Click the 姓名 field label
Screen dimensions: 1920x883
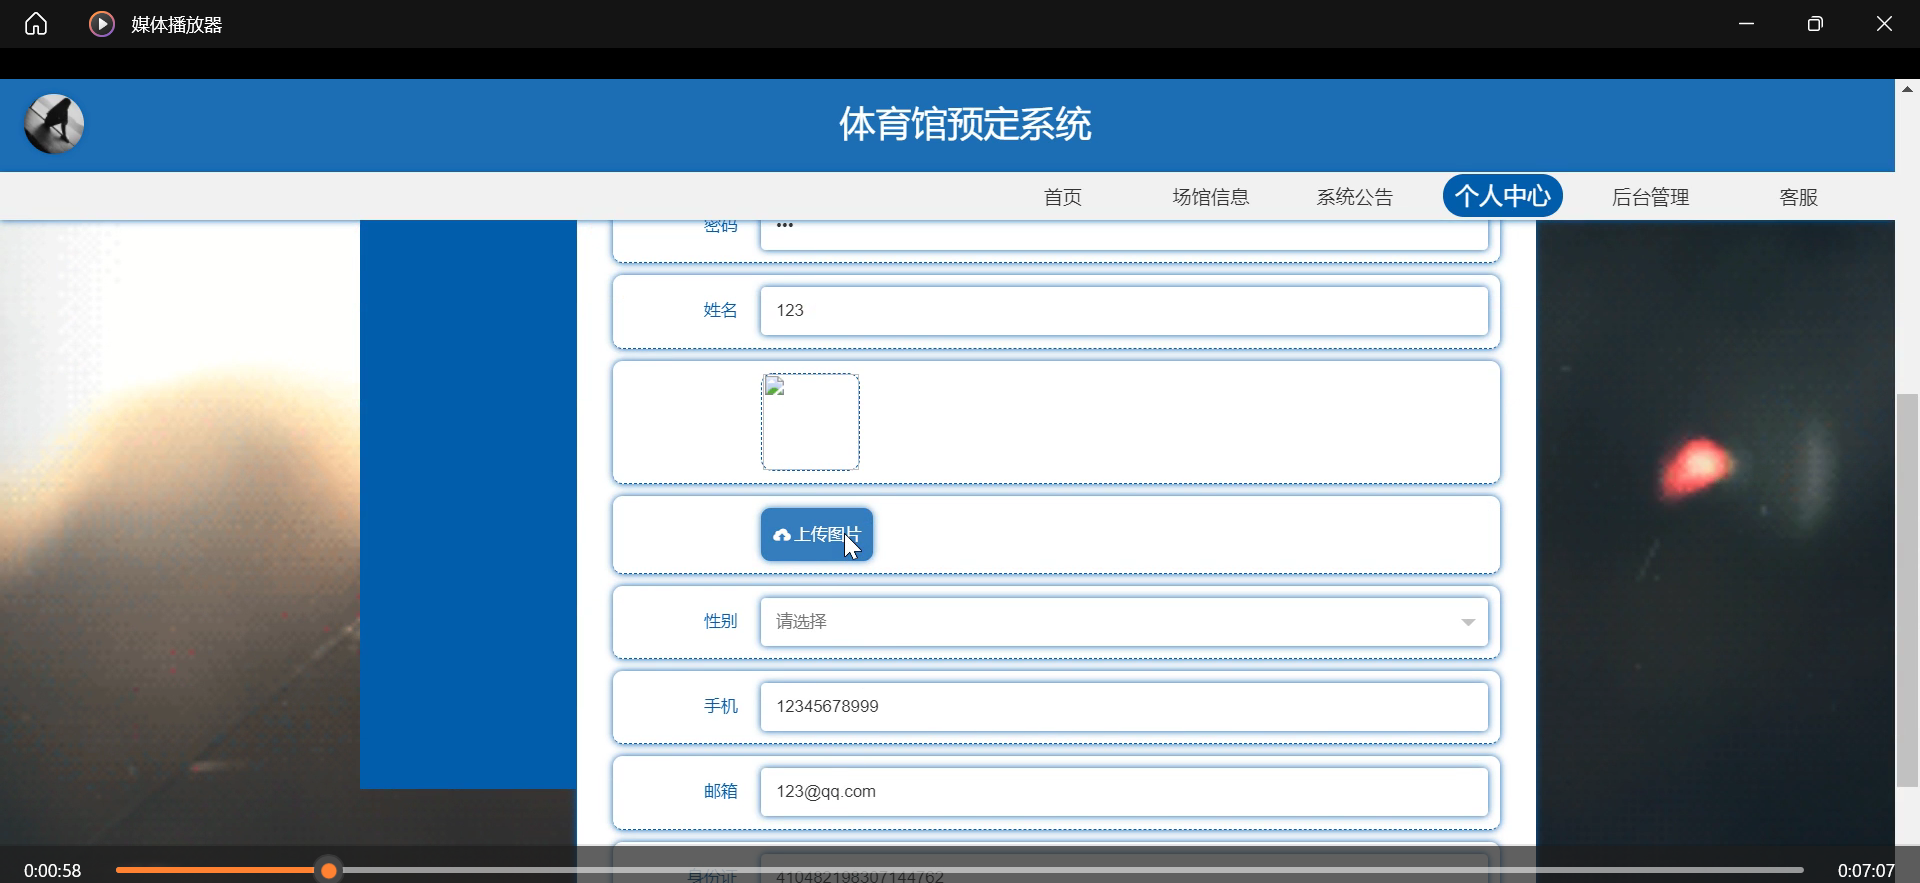tap(720, 310)
